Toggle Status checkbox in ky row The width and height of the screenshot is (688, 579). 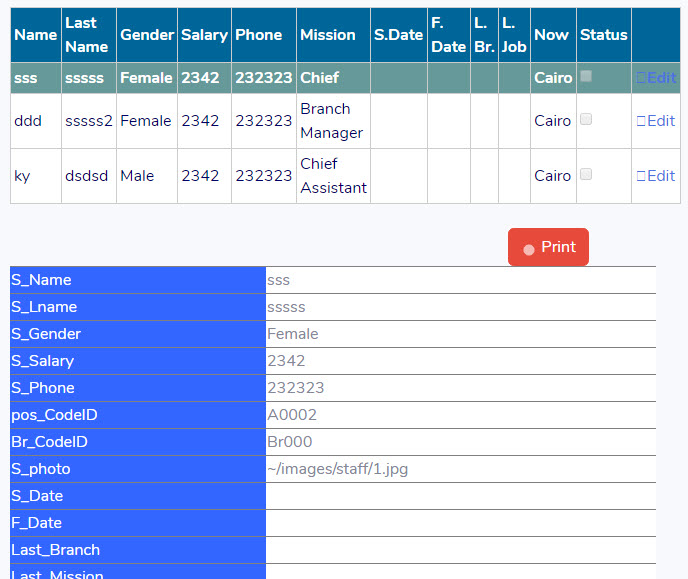point(586,174)
